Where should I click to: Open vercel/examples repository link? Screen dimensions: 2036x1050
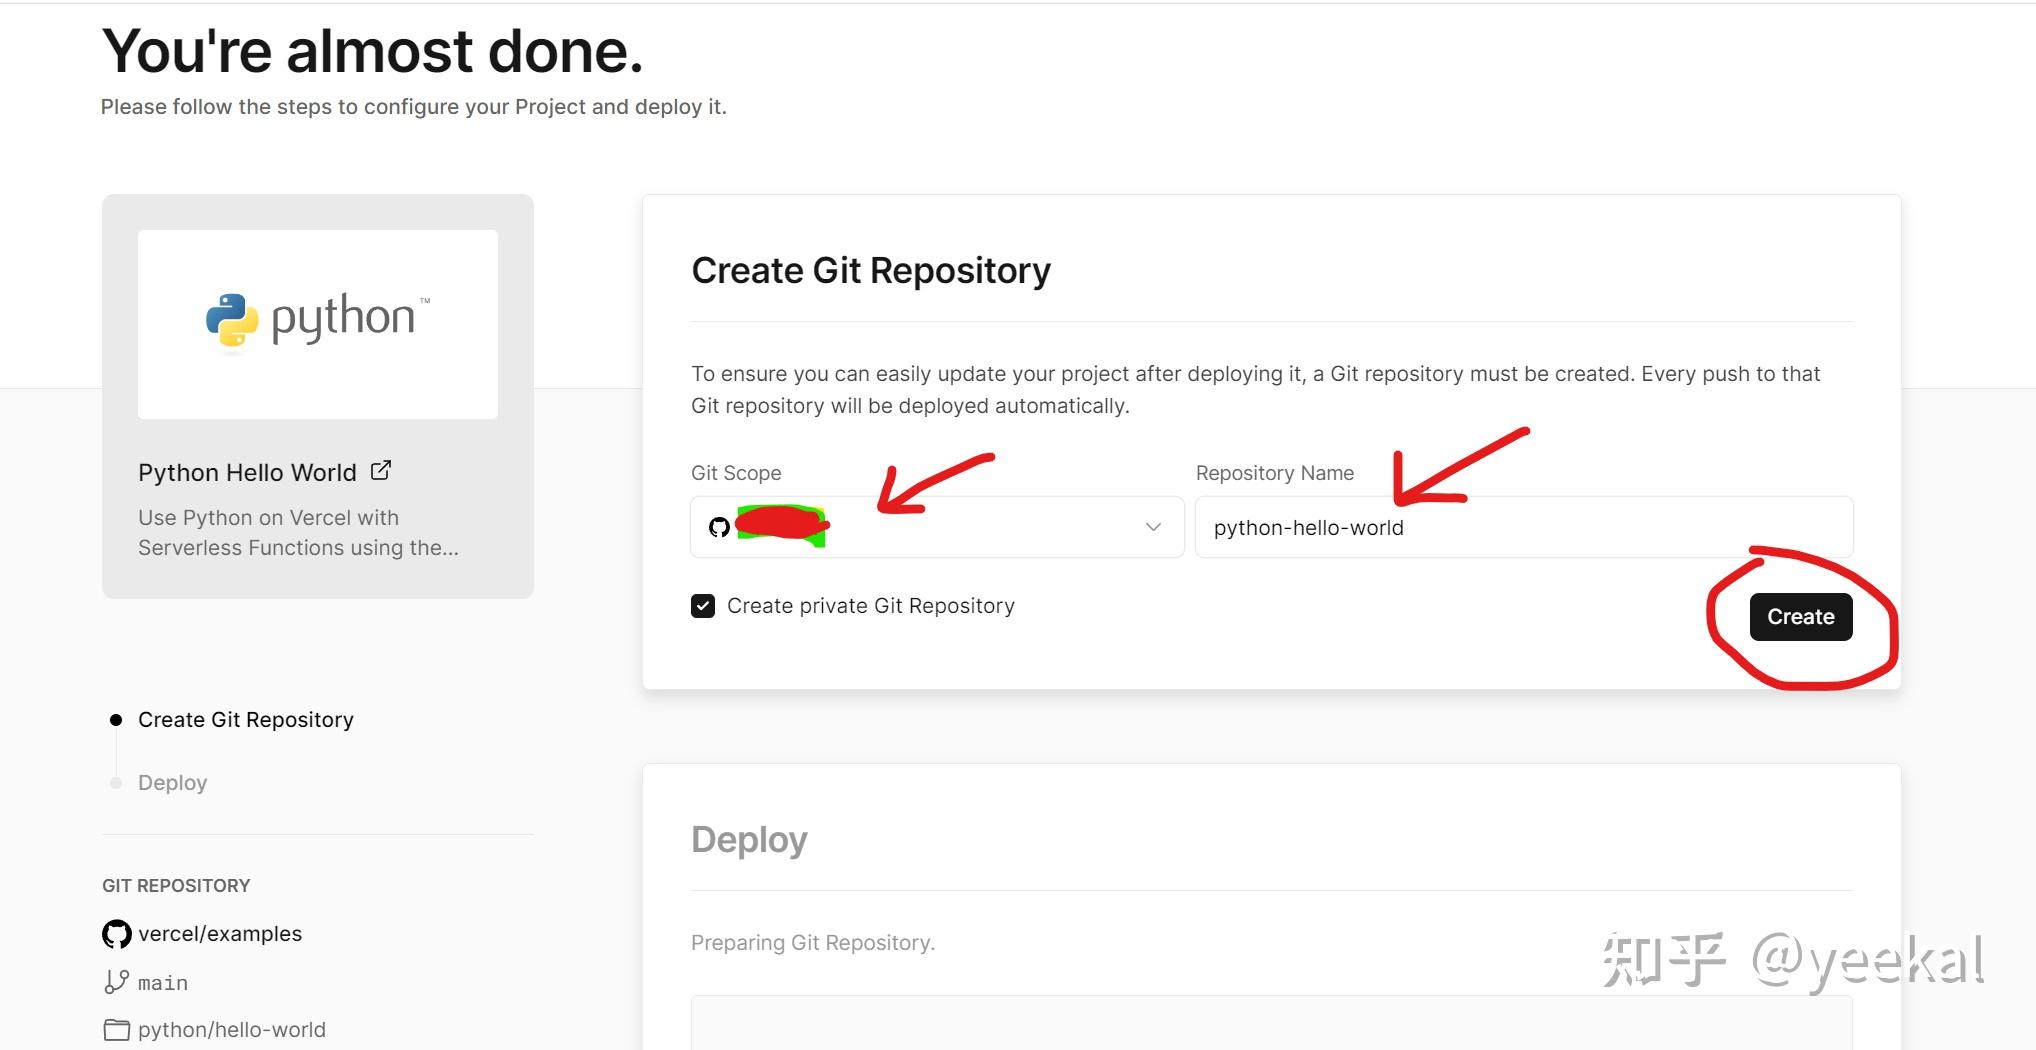point(220,934)
